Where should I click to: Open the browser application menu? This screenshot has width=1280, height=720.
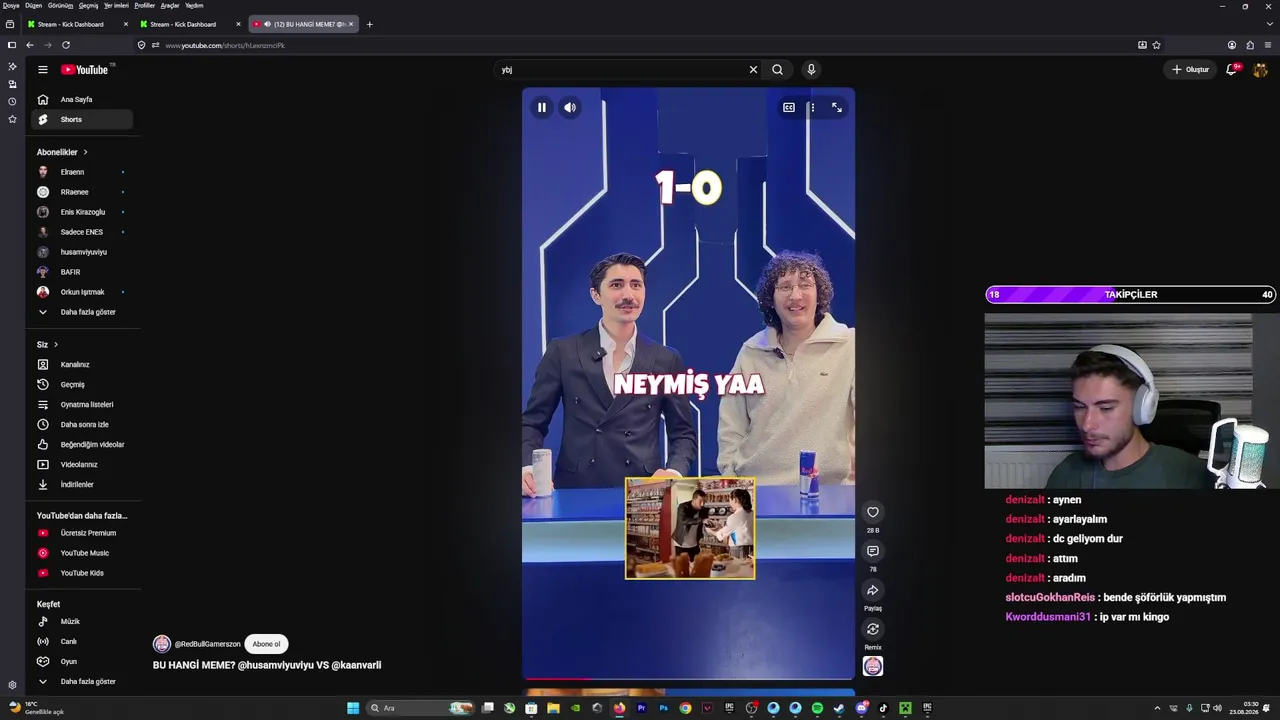pos(1268,45)
